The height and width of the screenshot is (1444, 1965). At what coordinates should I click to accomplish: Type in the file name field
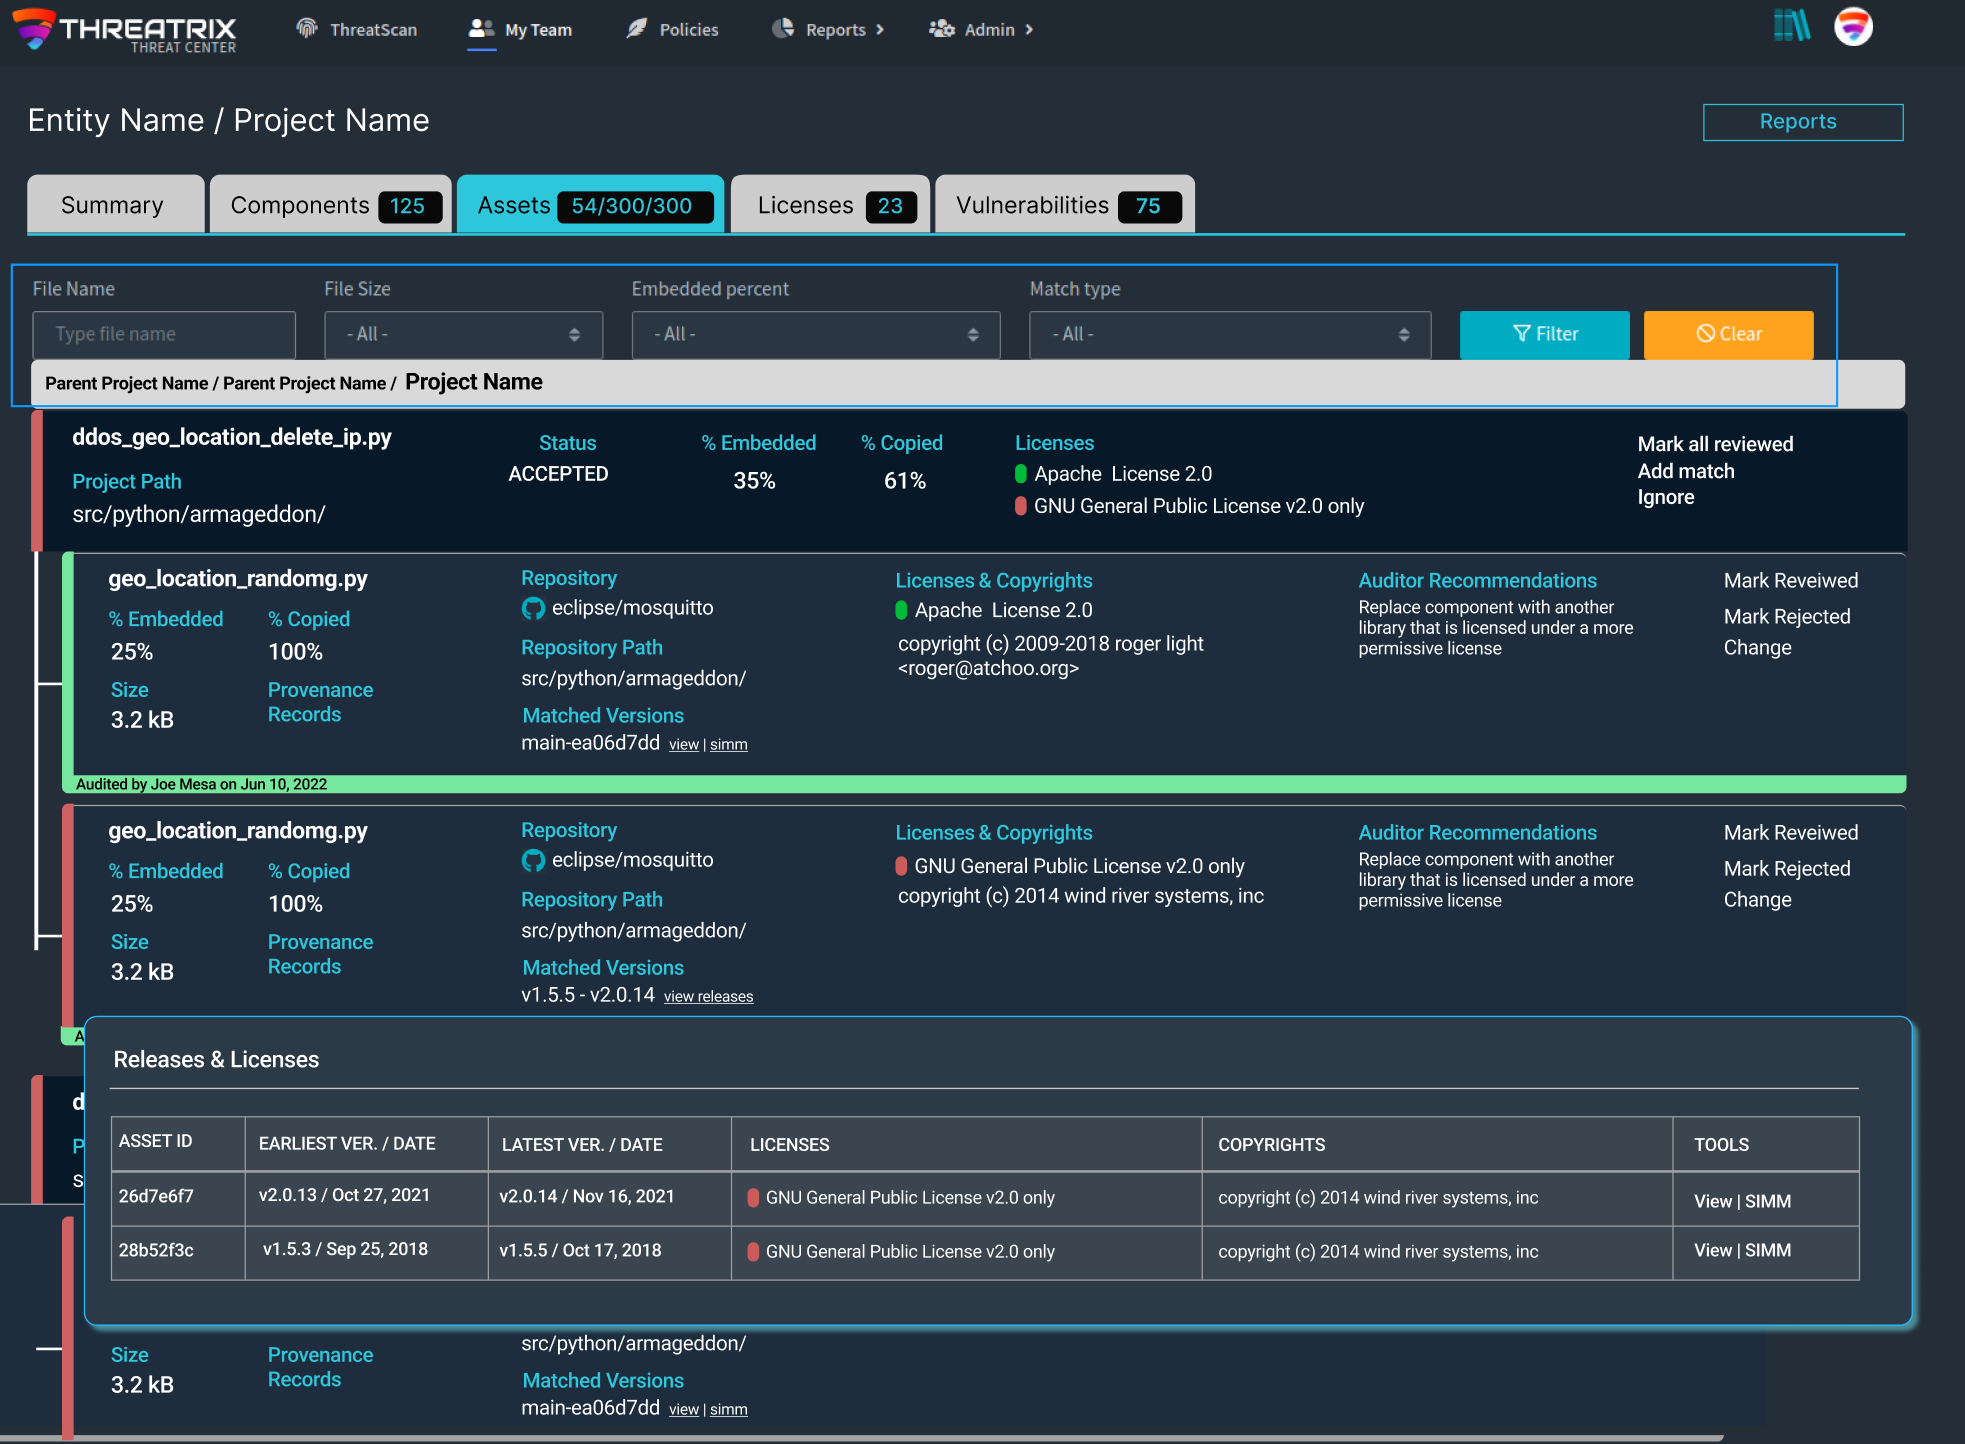coord(164,334)
